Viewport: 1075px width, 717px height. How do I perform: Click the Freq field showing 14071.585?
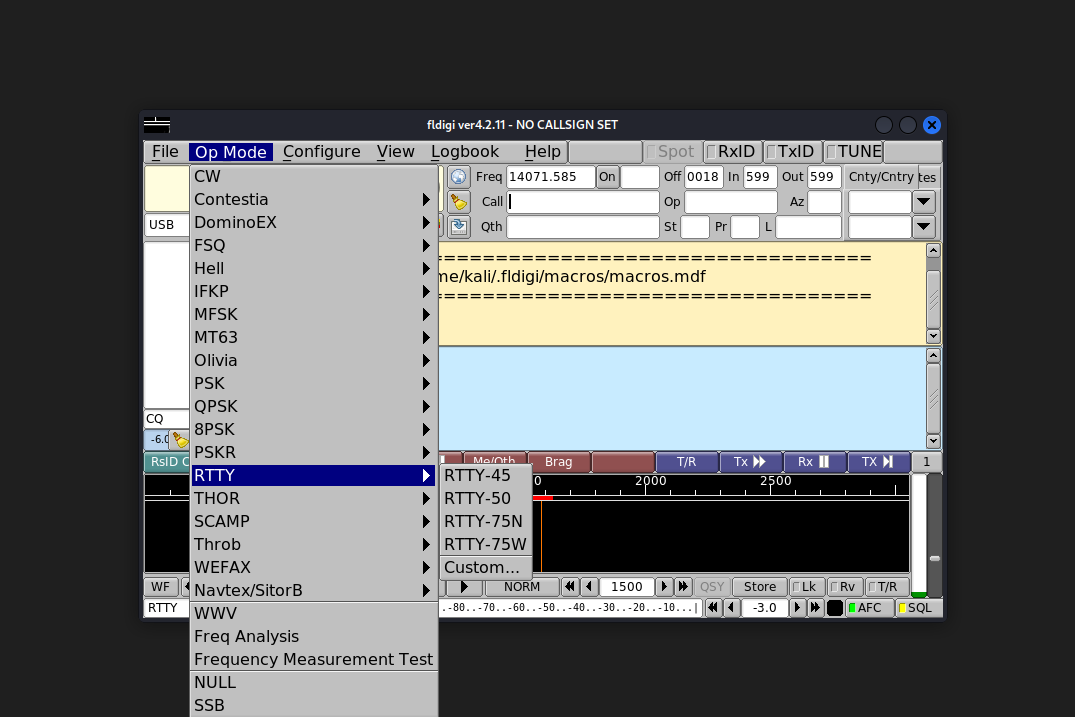click(551, 177)
